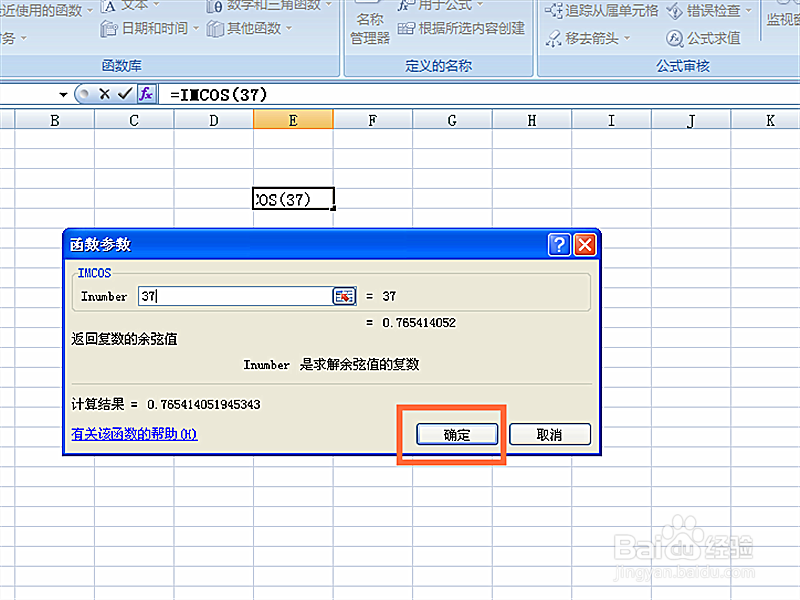Image resolution: width=800 pixels, height=600 pixels.
Task: Click the 移去箭头 icon
Action: pos(554,39)
